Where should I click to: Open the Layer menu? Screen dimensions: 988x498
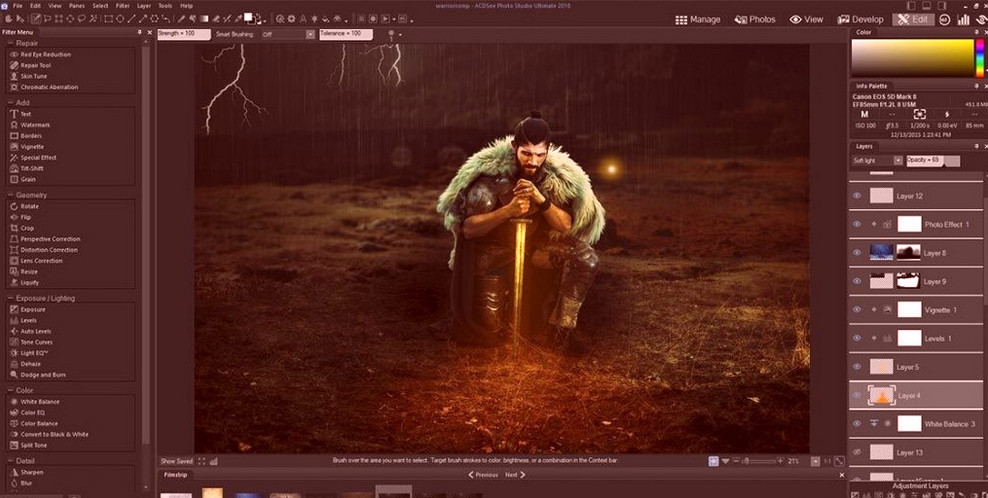tap(144, 6)
